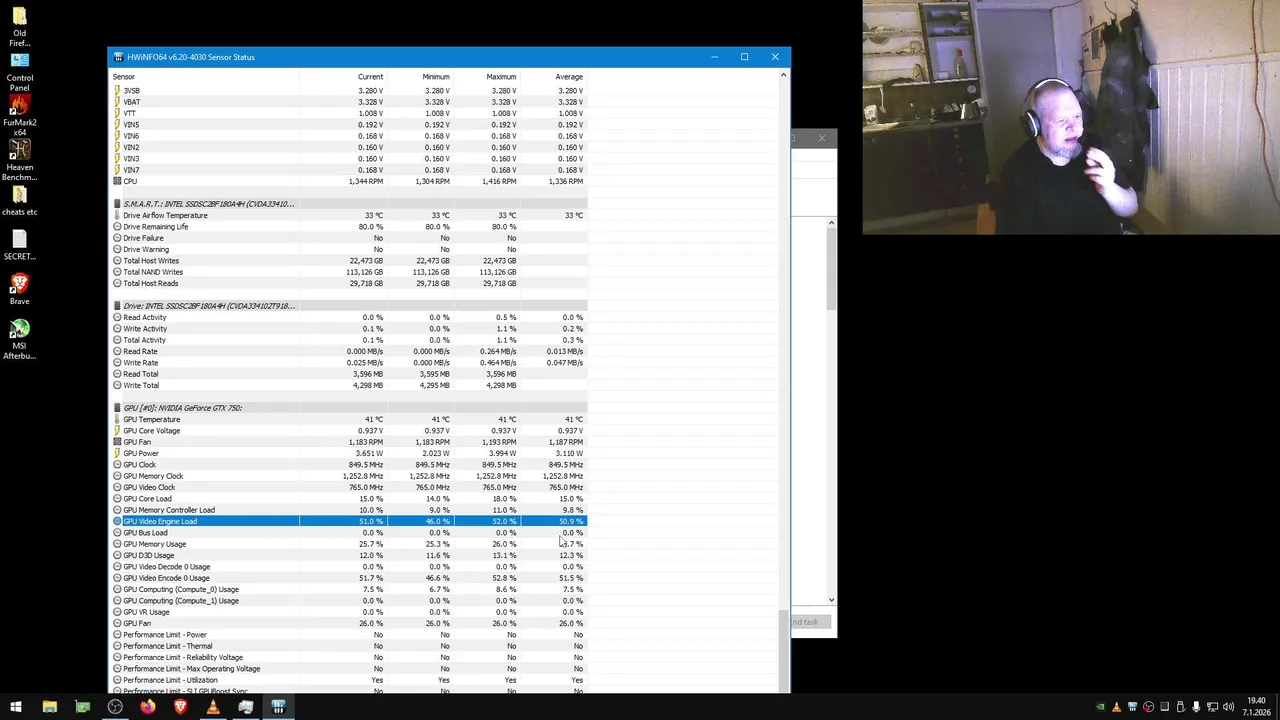The width and height of the screenshot is (1280, 720).
Task: Click HWiNFO scrollbar up arrow
Action: coord(783,75)
